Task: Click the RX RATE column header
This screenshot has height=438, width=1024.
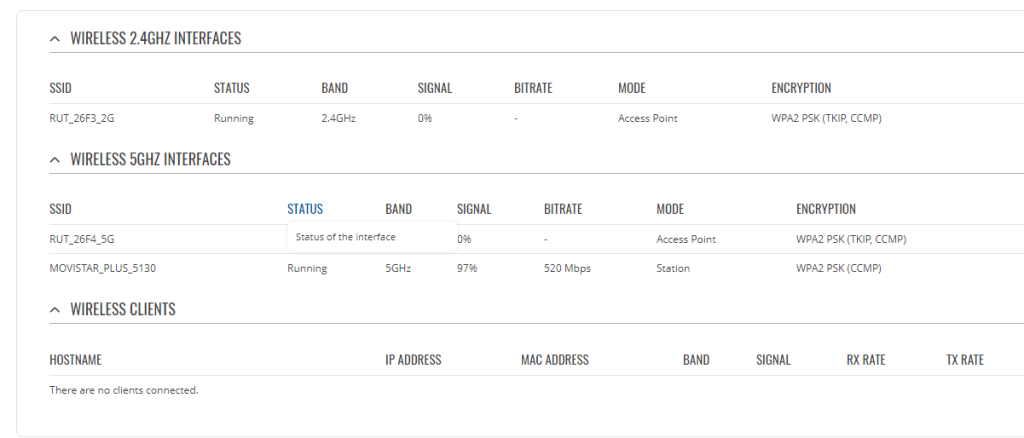Action: (866, 360)
